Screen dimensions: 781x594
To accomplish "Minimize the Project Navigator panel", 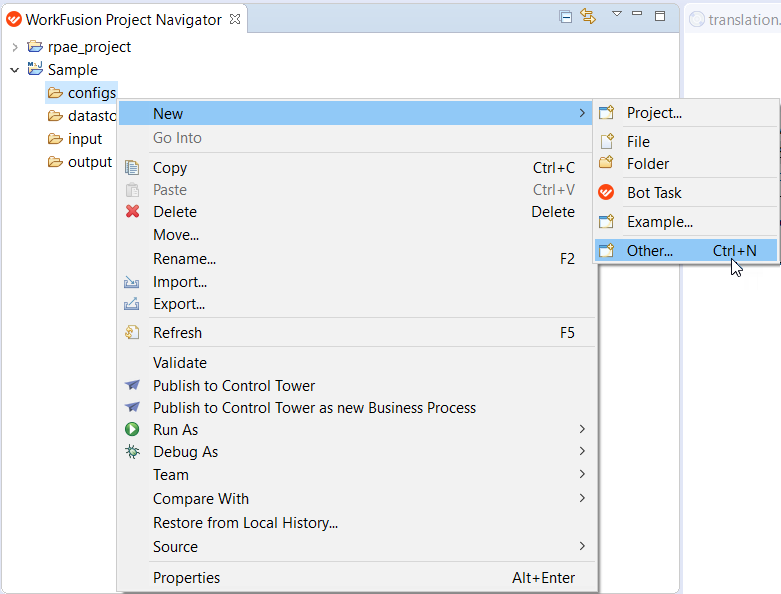I will 637,13.
